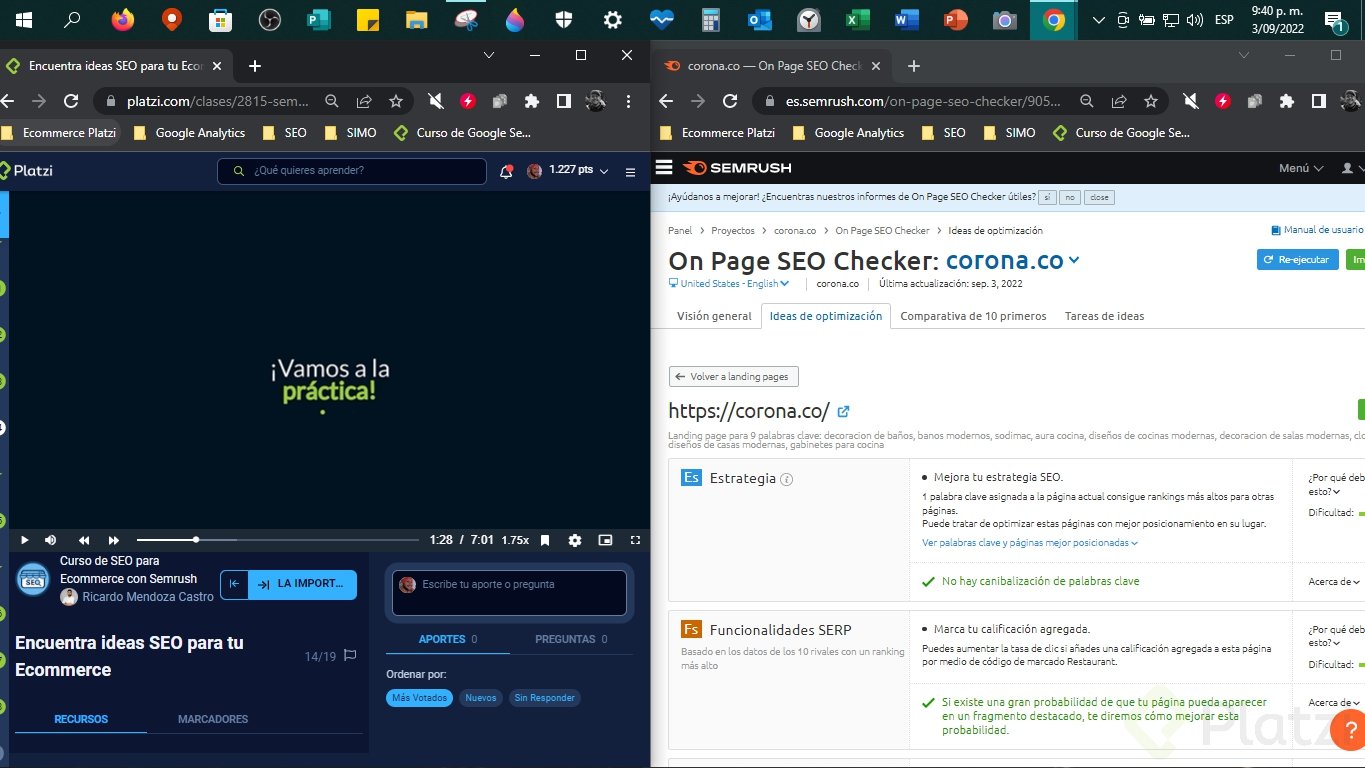The height and width of the screenshot is (768, 1365).
Task: Switch to the APORTES tab
Action: (448, 639)
